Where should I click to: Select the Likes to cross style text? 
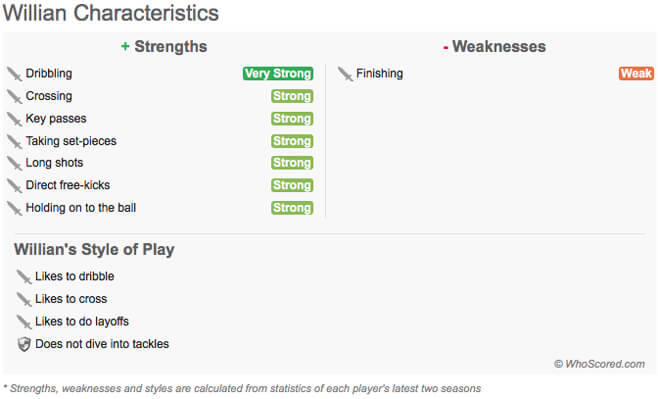pyautogui.click(x=71, y=299)
